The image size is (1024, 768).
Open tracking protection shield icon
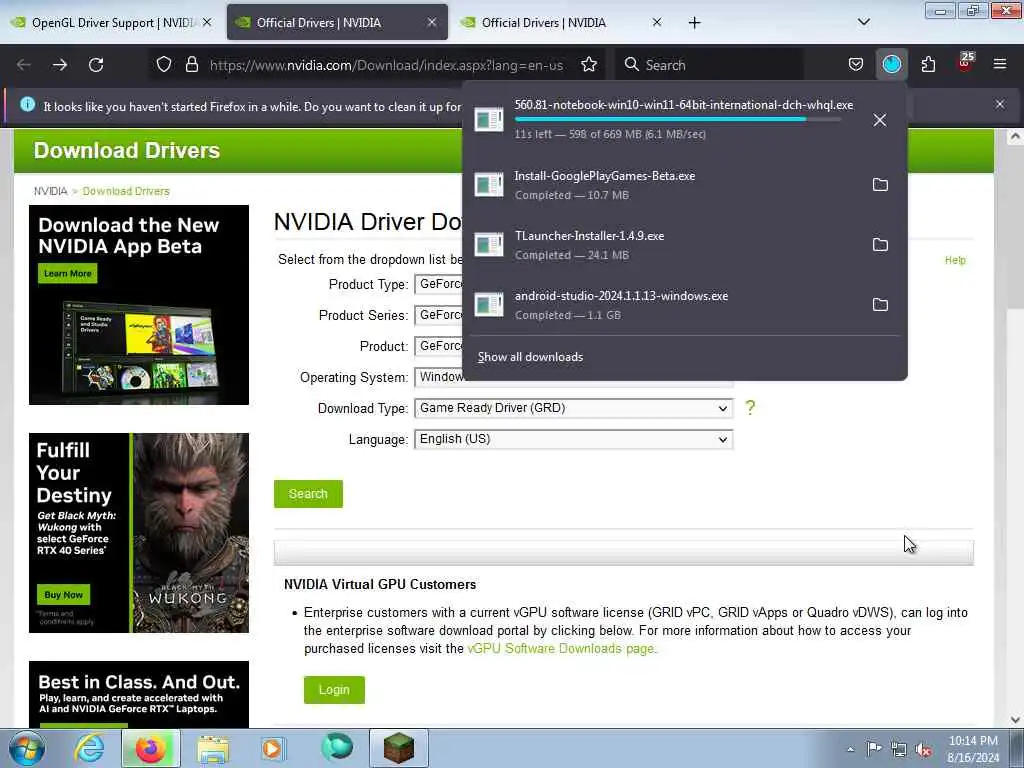pos(164,65)
